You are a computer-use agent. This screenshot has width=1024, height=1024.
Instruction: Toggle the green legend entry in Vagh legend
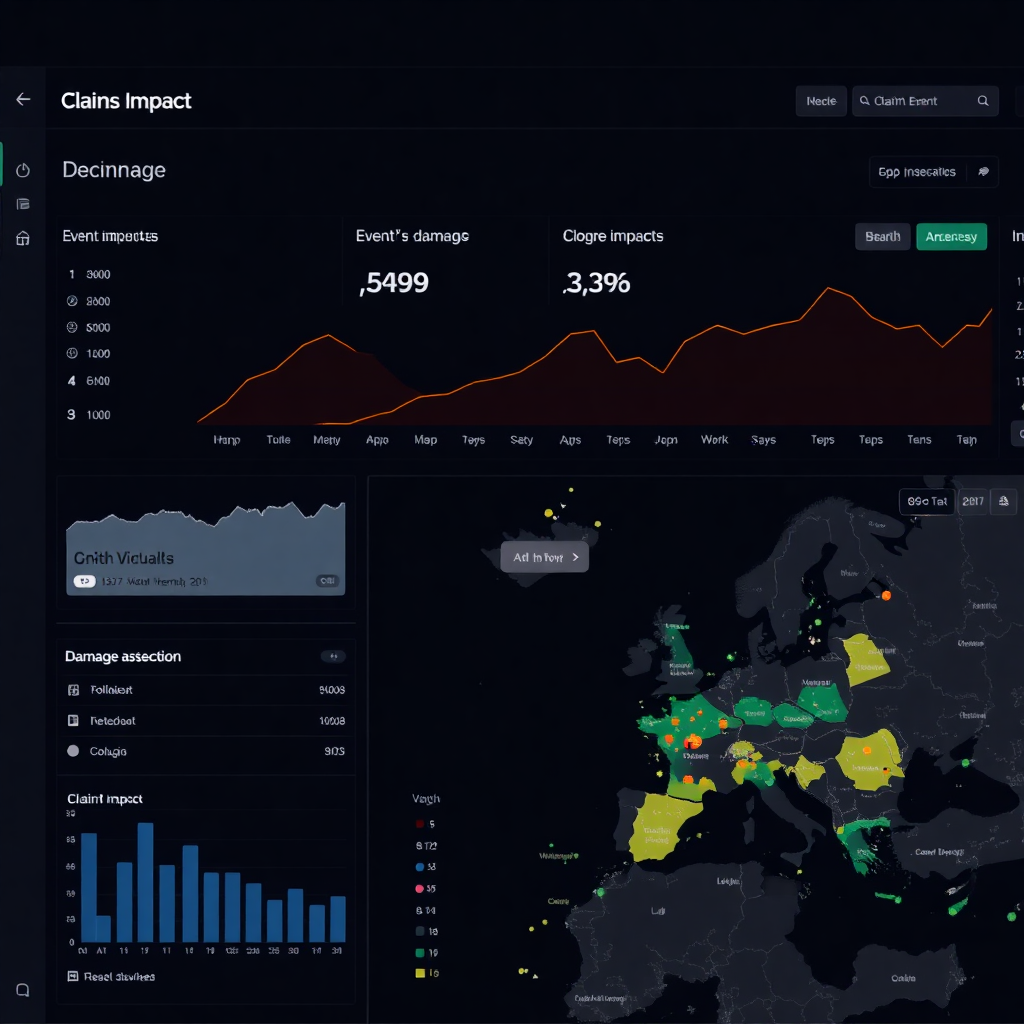(x=418, y=950)
